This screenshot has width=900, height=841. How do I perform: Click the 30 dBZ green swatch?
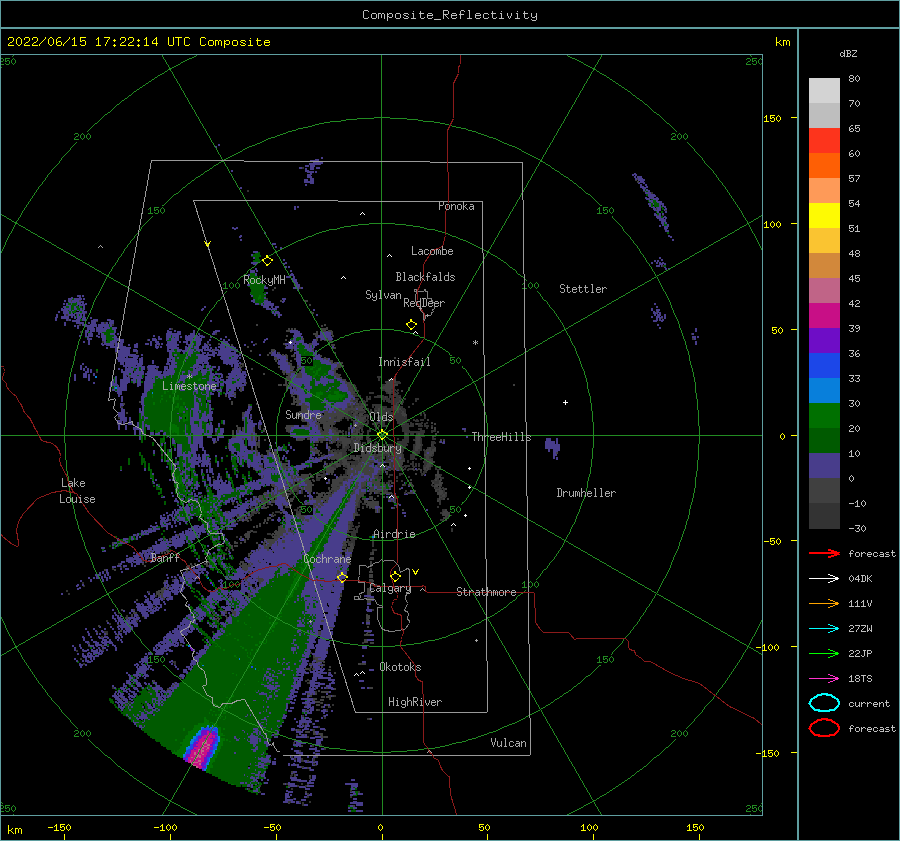pos(824,415)
